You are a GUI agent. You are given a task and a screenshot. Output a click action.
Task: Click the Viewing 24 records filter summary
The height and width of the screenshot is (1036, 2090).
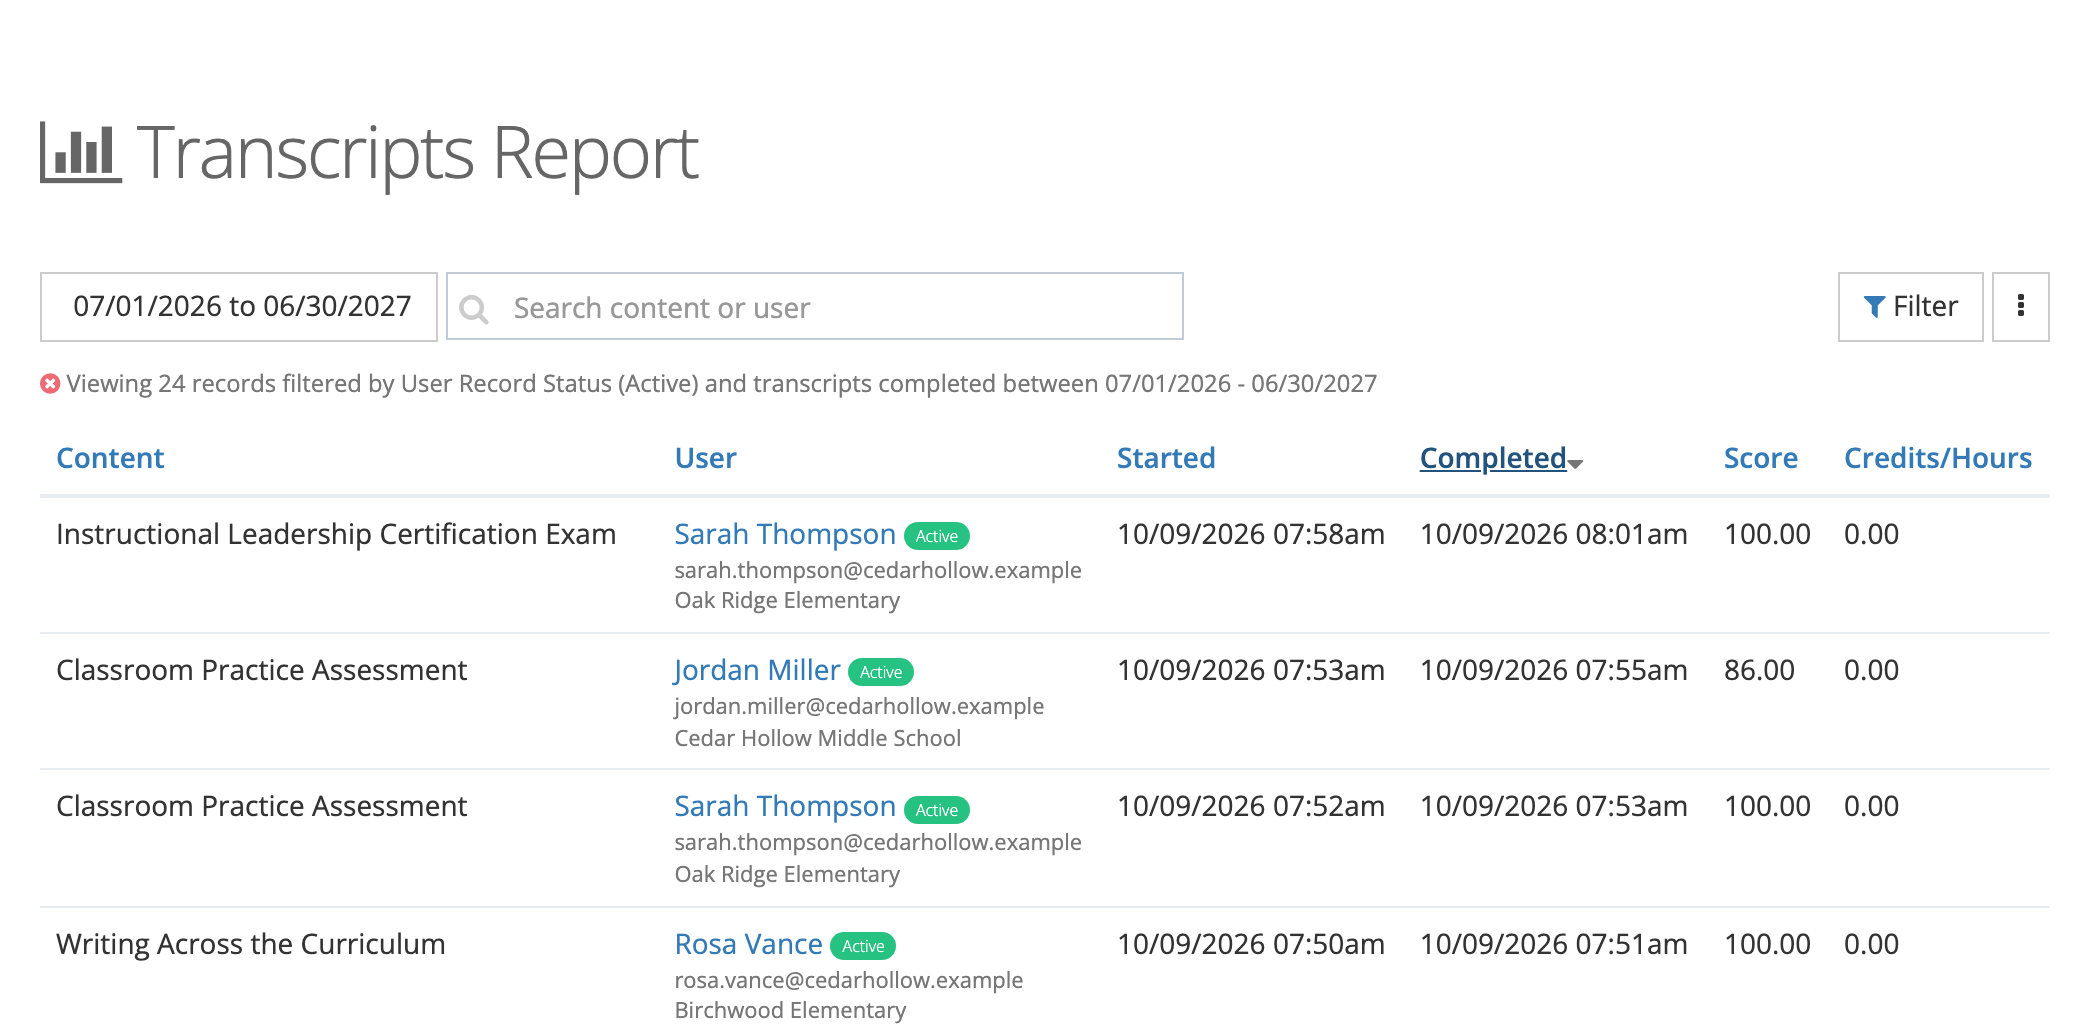coord(722,384)
